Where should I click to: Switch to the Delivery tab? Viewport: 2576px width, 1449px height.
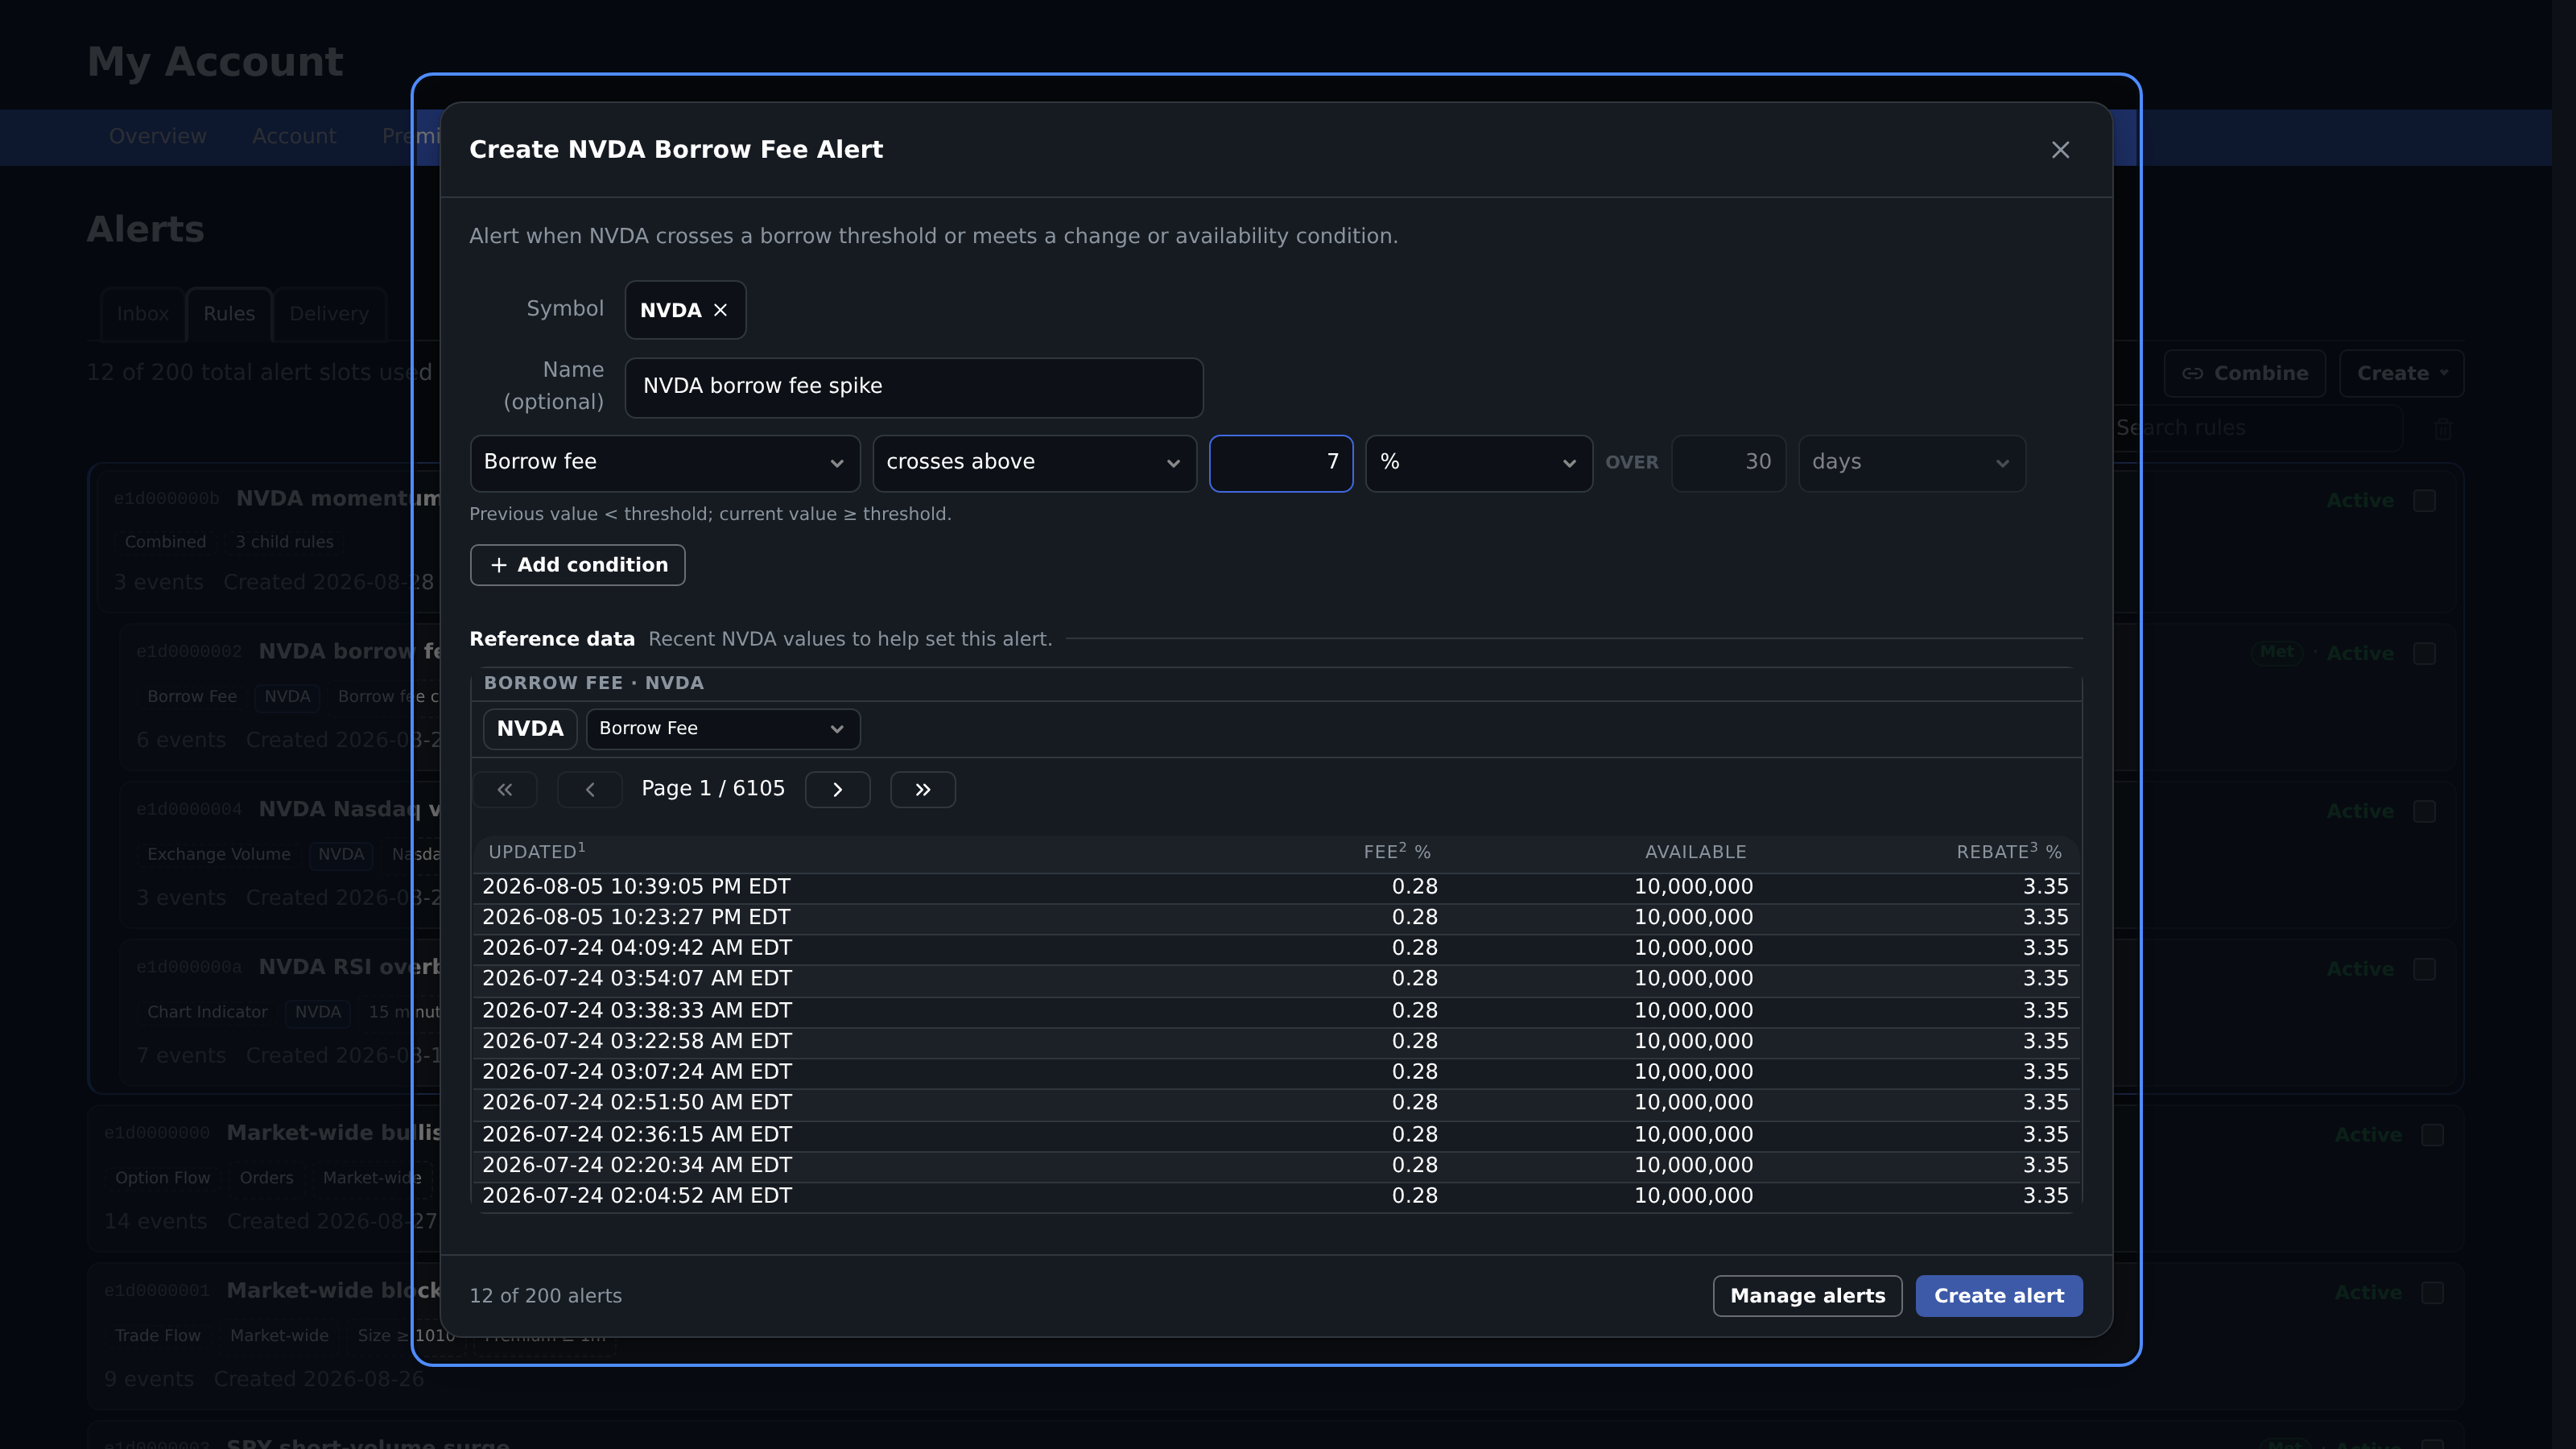pos(329,314)
